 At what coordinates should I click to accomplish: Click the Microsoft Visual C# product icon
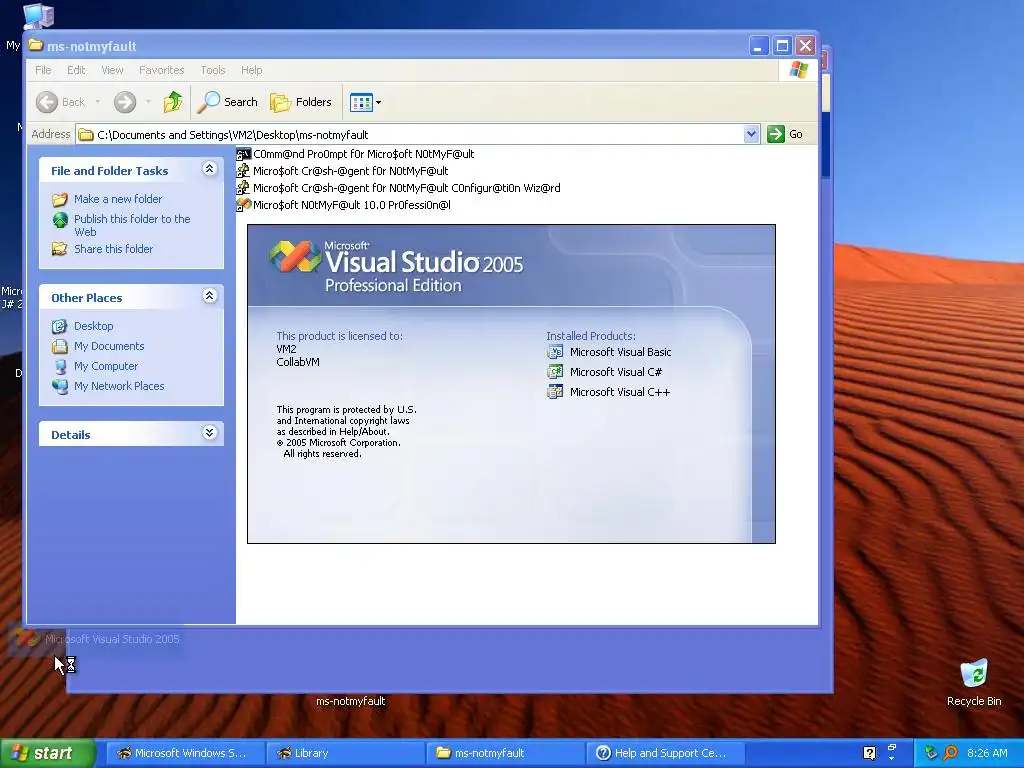click(x=555, y=372)
